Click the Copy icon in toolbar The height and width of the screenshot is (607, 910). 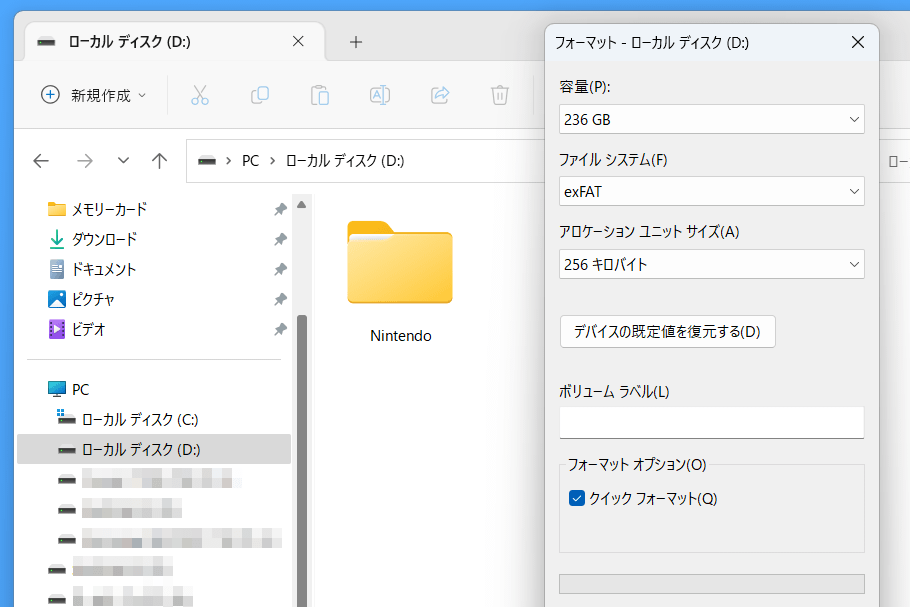click(x=260, y=95)
